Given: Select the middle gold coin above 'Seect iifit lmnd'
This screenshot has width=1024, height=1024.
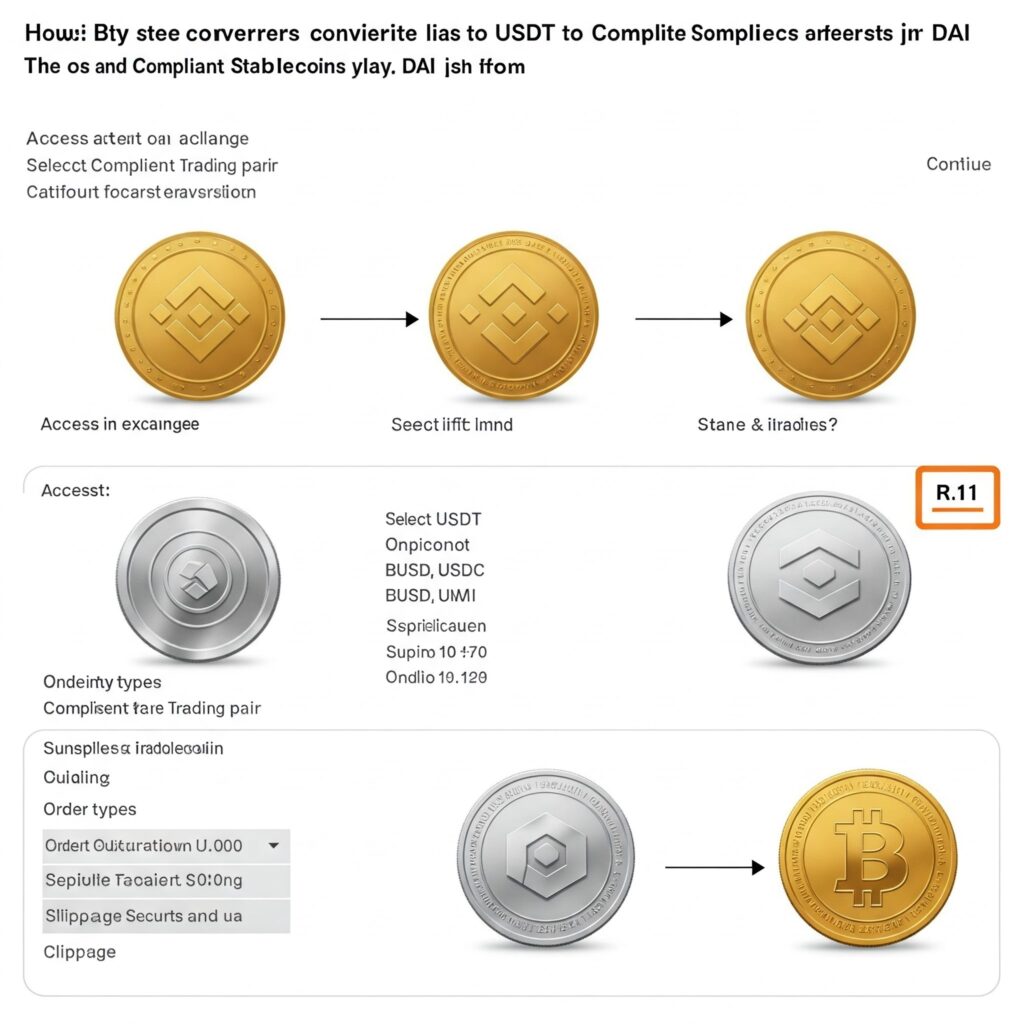Looking at the screenshot, I should pos(513,315).
